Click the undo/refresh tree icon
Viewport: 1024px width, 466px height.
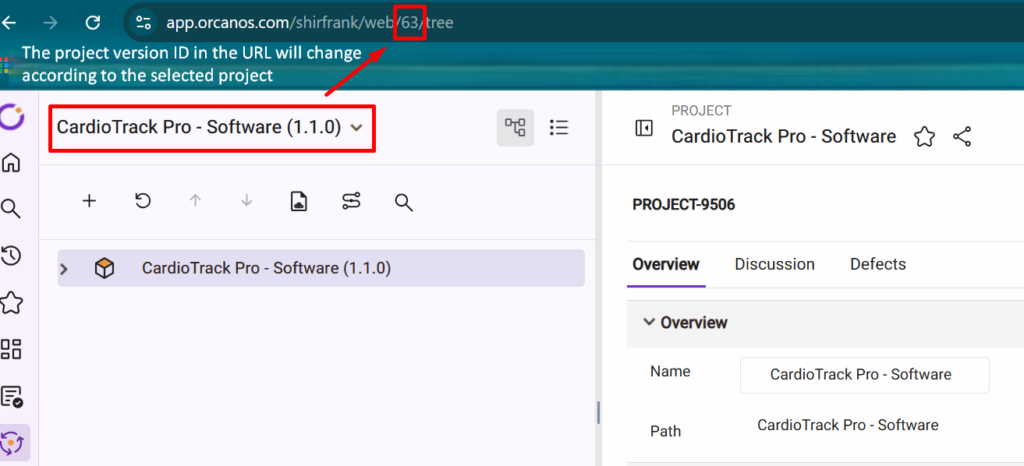click(143, 202)
